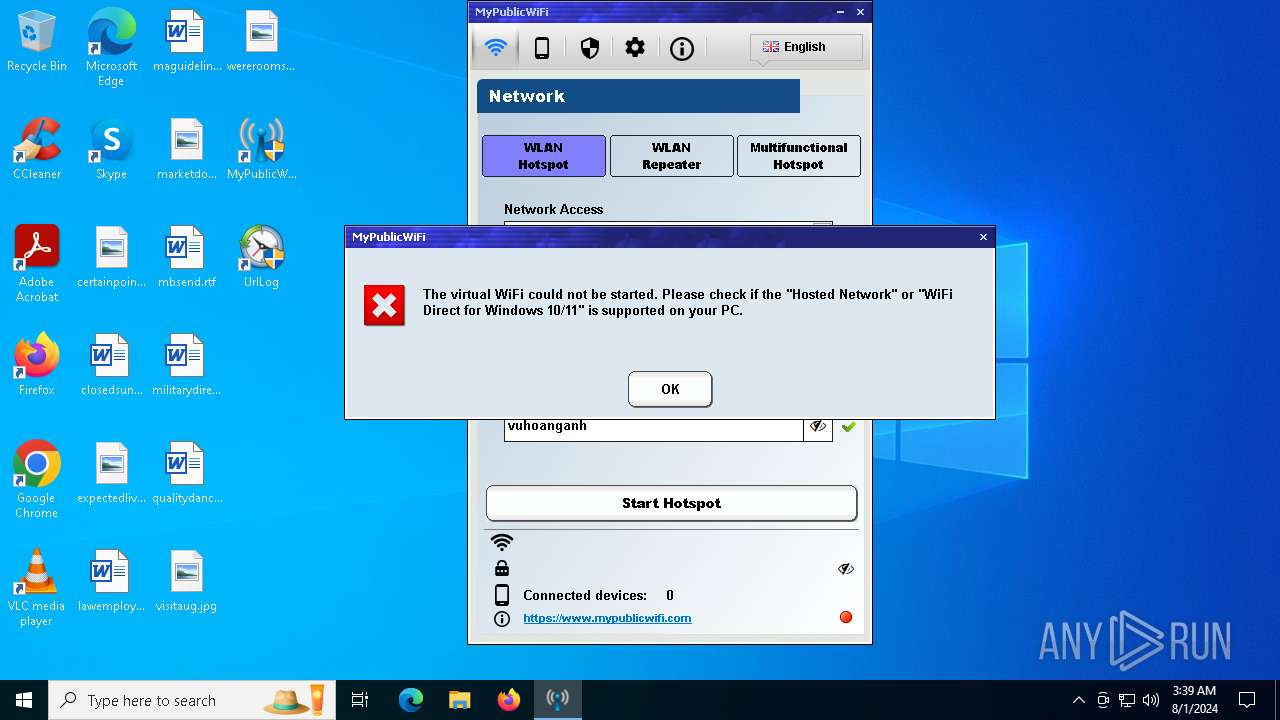The image size is (1280, 720).
Task: Open the network icon in system tray
Action: pos(1127,700)
